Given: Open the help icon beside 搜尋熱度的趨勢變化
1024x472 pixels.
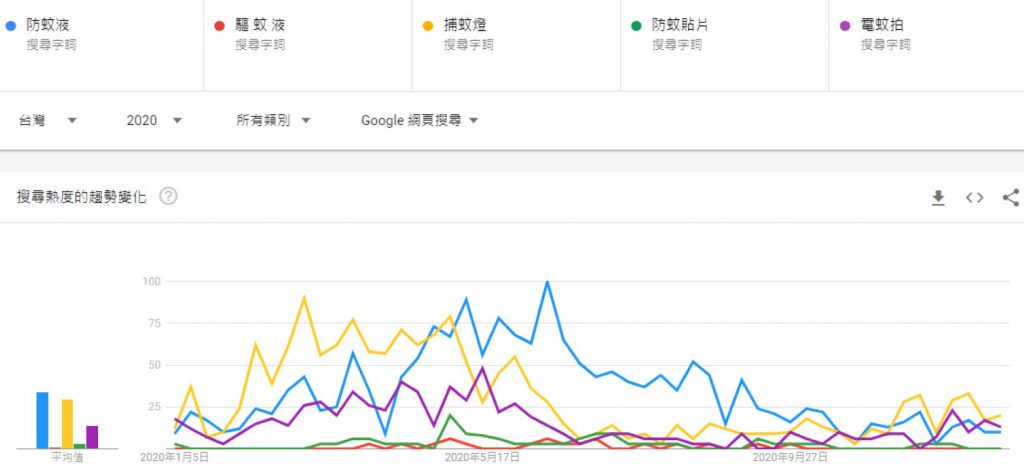Looking at the screenshot, I should [x=168, y=196].
